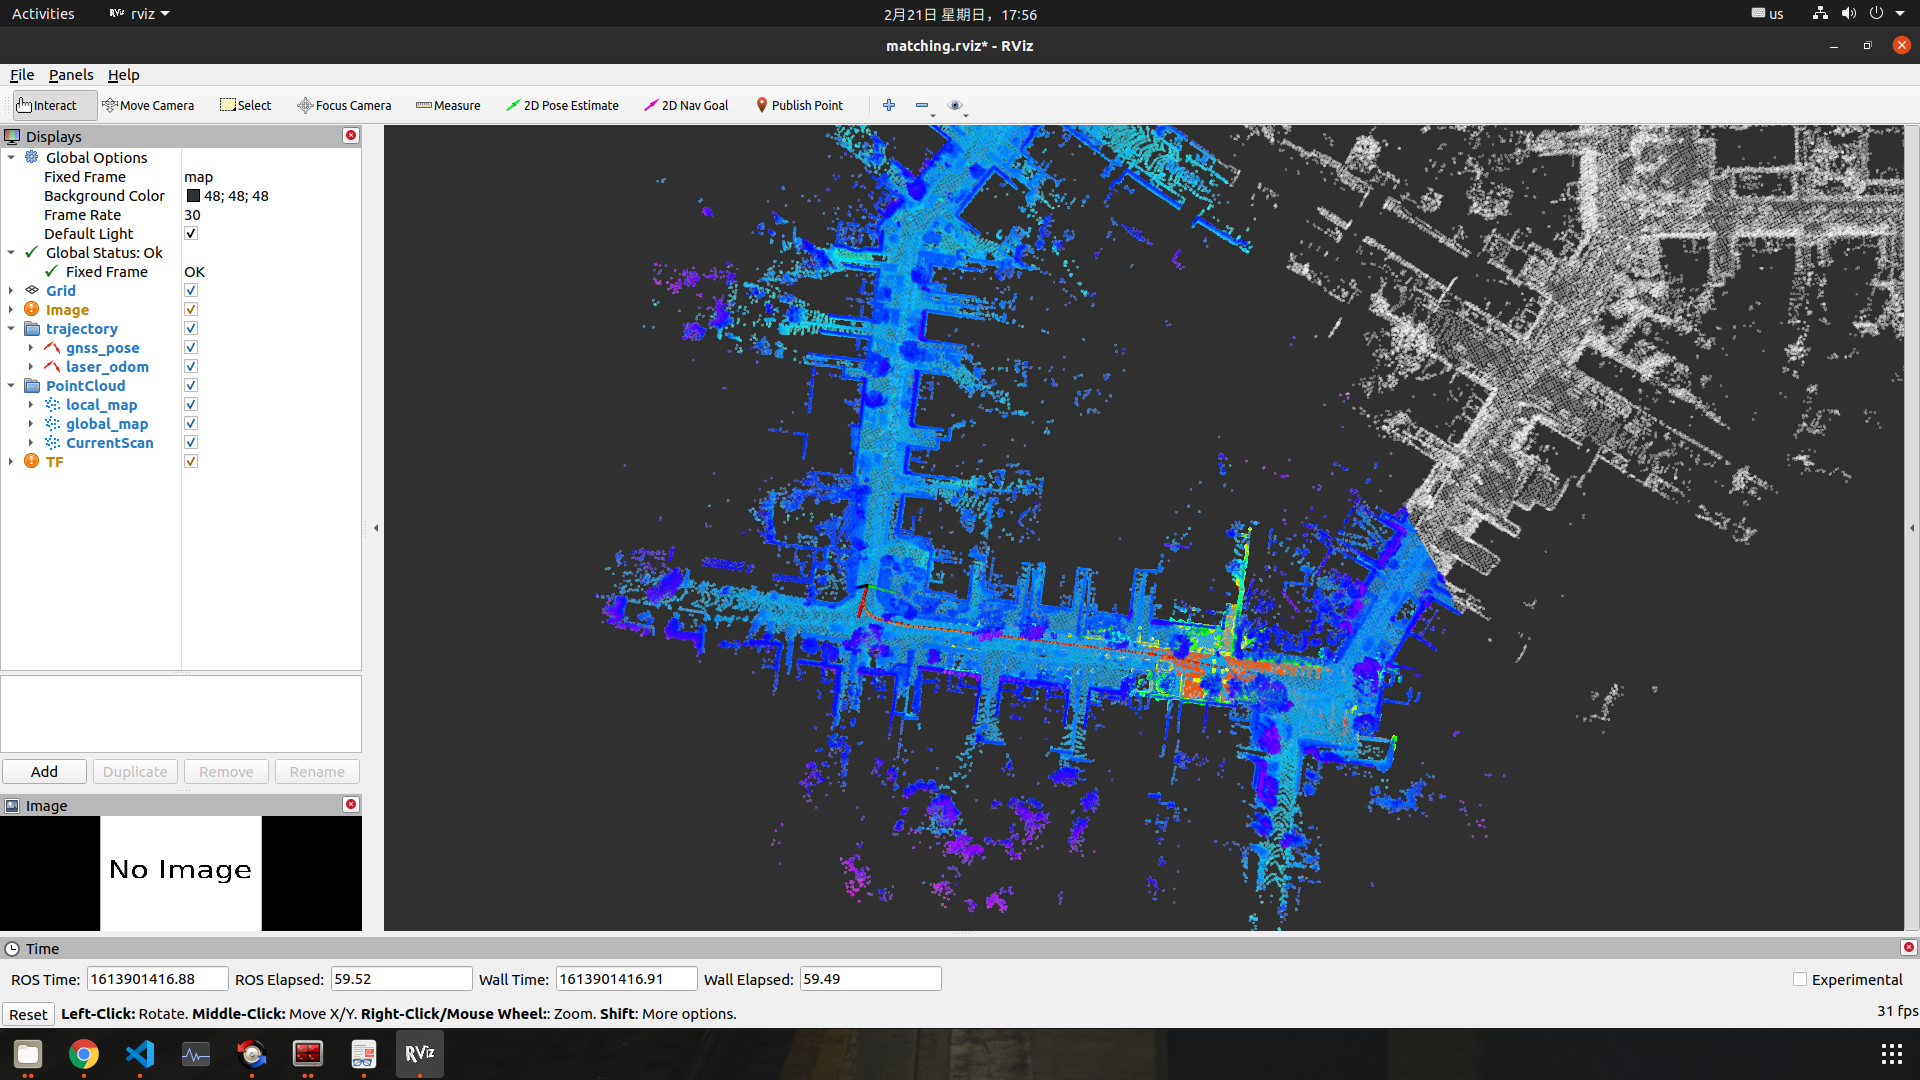Click the Grid display icon
The image size is (1920, 1080).
32,290
